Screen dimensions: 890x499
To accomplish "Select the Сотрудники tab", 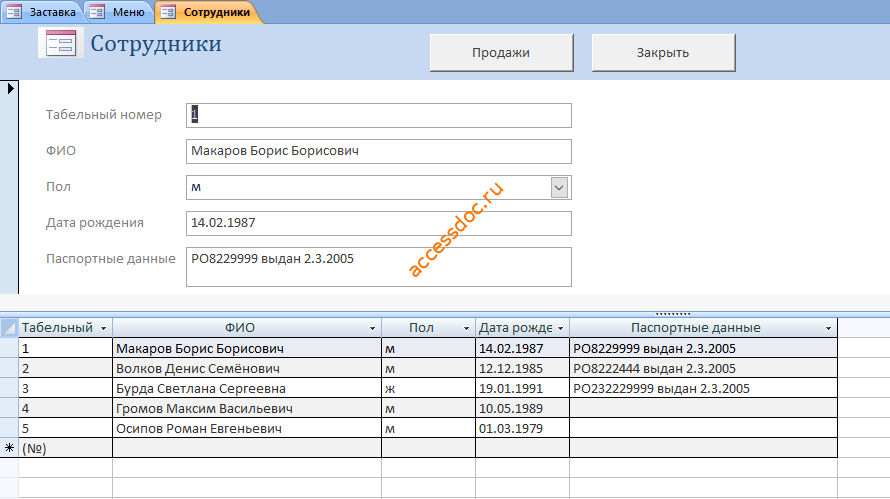I will coord(207,12).
